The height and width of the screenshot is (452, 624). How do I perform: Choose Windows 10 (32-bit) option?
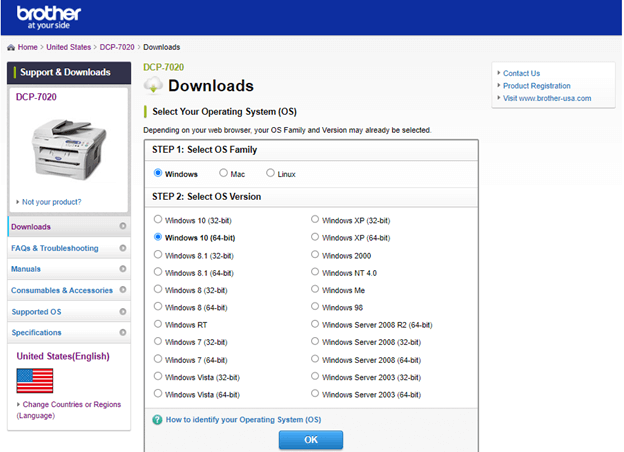click(x=158, y=219)
